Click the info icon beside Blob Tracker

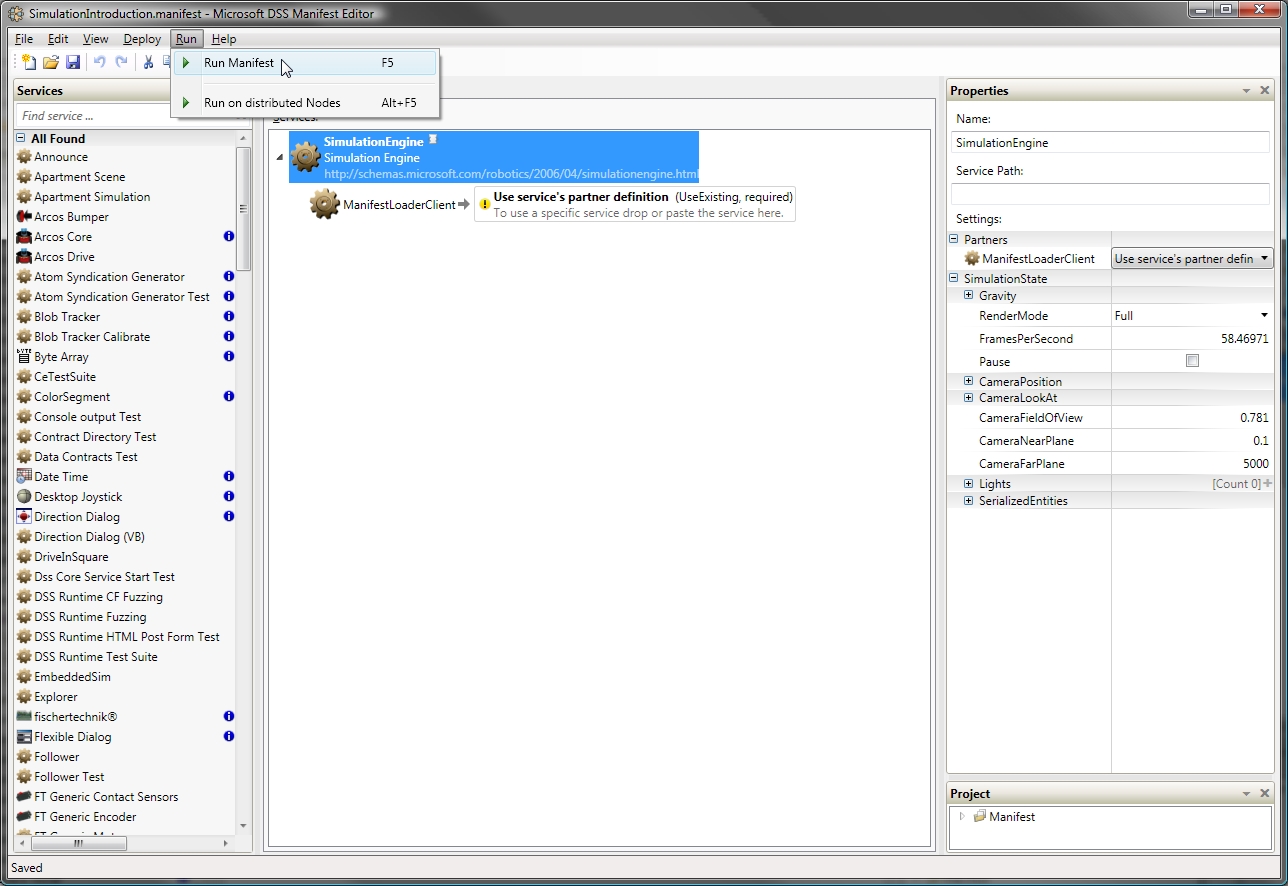[x=229, y=317]
